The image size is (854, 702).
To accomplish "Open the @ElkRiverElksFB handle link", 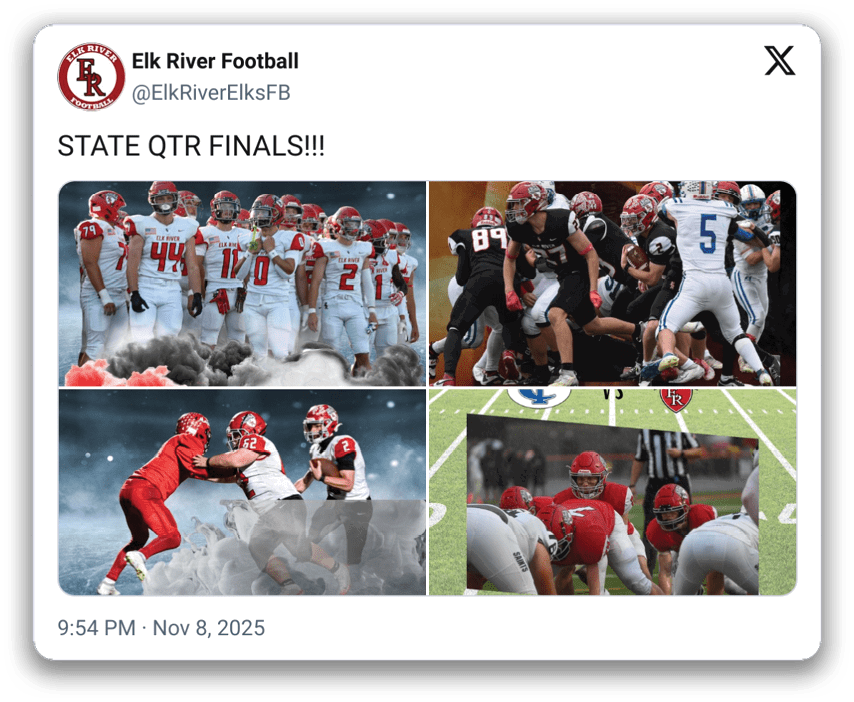I will click(211, 93).
